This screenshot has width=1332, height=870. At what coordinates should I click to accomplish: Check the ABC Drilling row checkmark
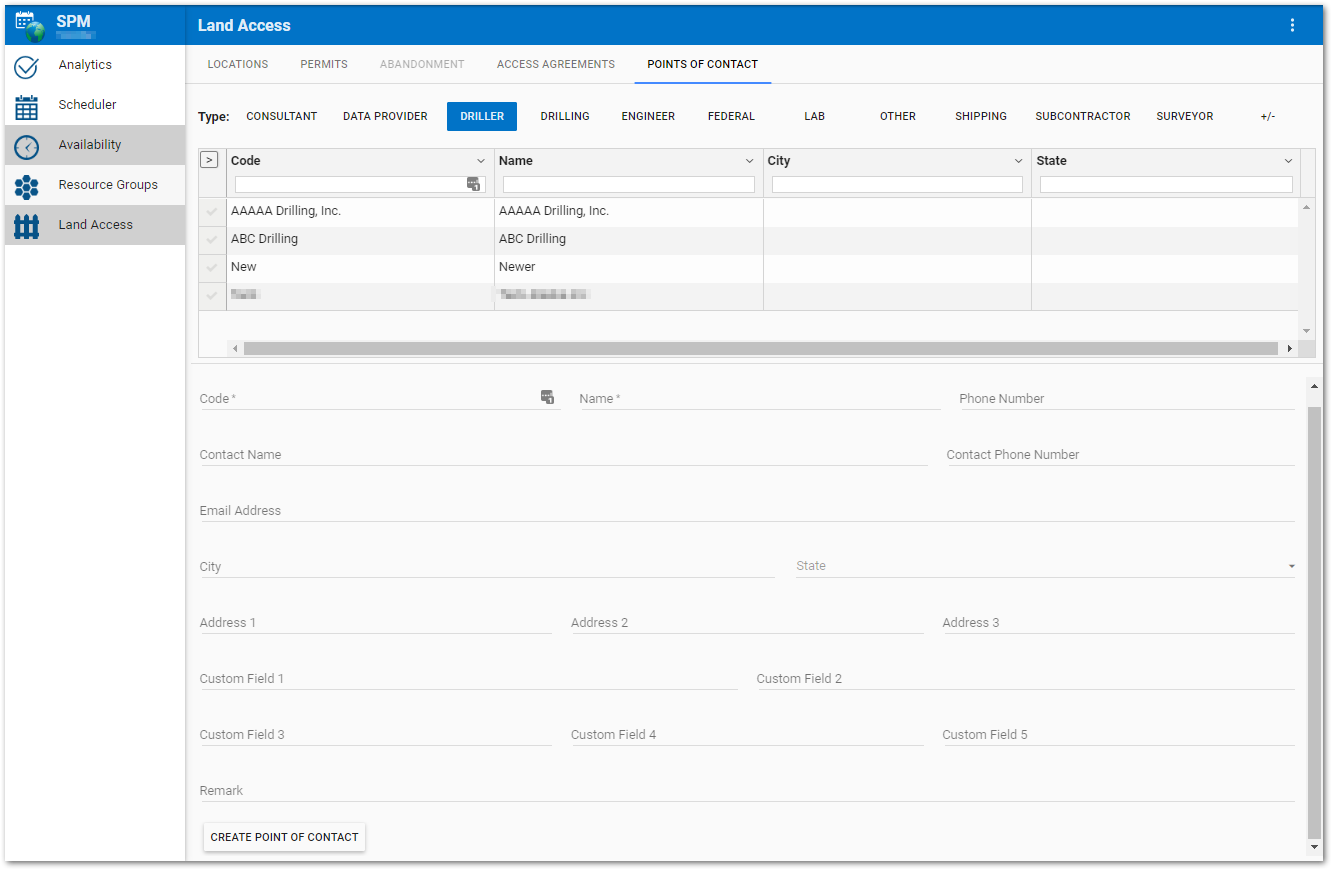[x=211, y=240]
